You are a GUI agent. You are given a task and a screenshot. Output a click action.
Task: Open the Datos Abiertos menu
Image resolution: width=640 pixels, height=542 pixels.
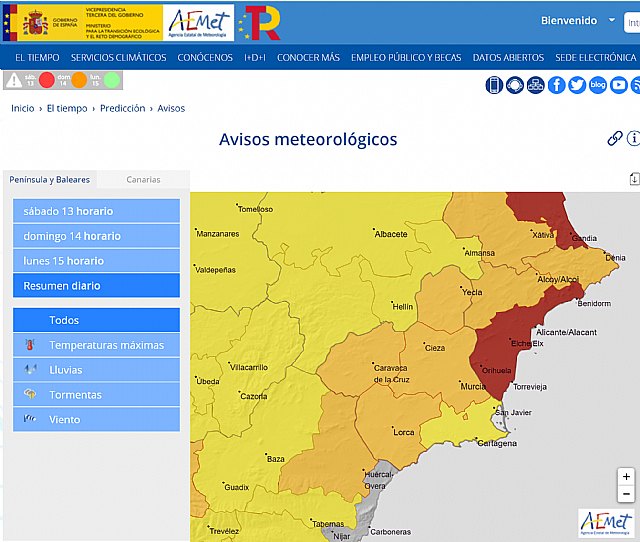coord(508,58)
